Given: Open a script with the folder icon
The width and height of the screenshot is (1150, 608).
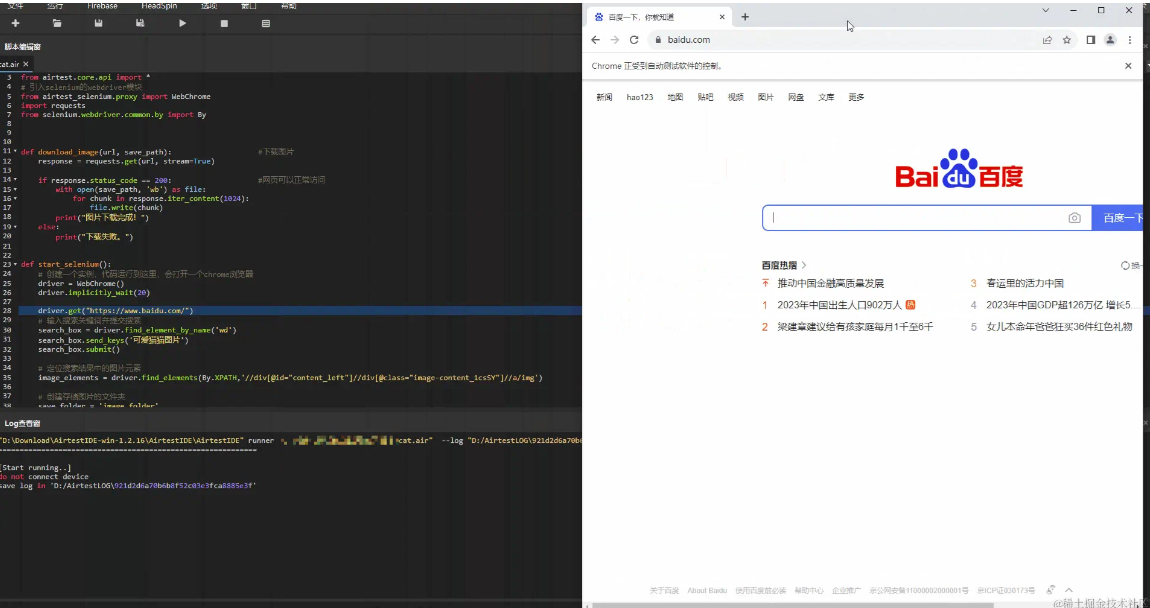Looking at the screenshot, I should 56,23.
